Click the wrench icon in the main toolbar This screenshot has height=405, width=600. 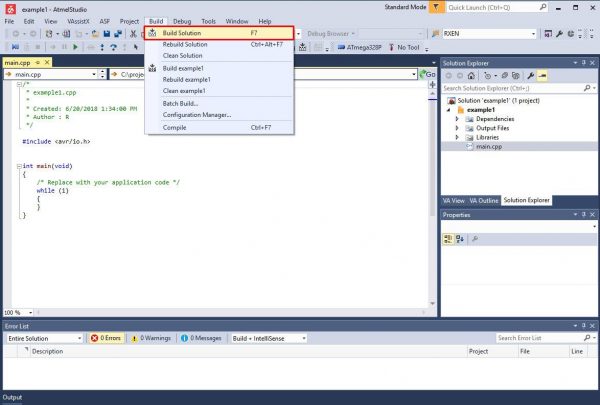pos(559,34)
